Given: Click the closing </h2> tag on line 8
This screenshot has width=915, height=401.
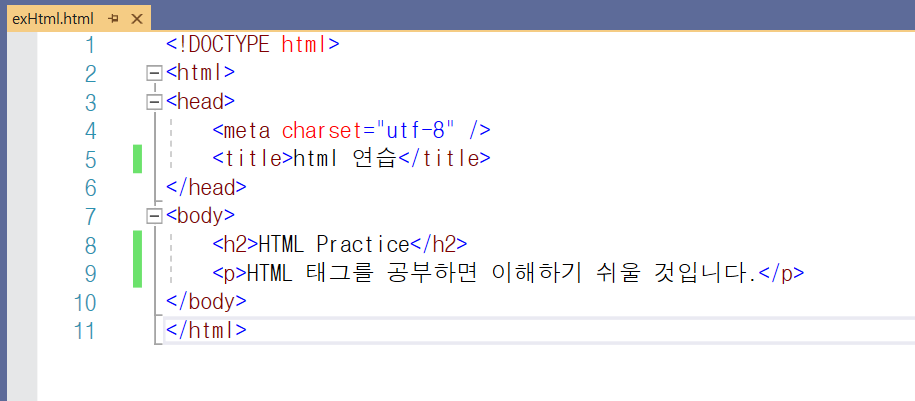Looking at the screenshot, I should tap(438, 245).
